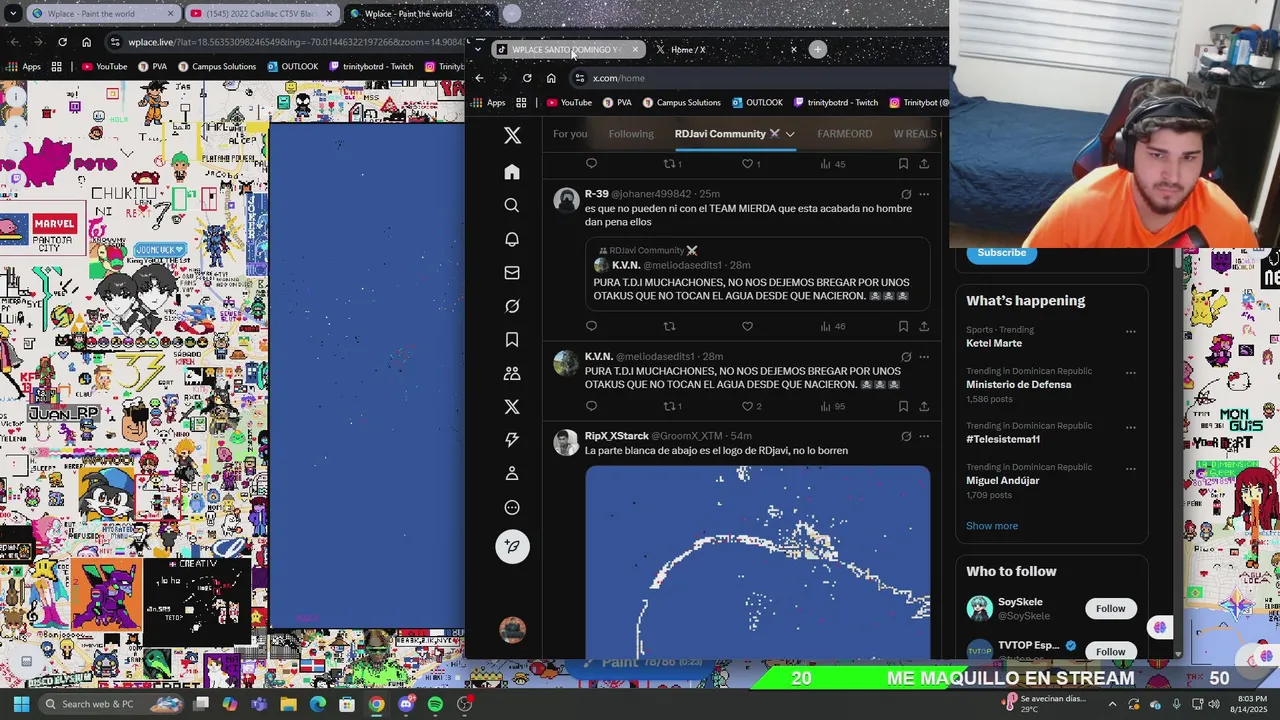Screen dimensions: 1280x720
Task: Go to home page in front browser window
Action: (x=551, y=78)
